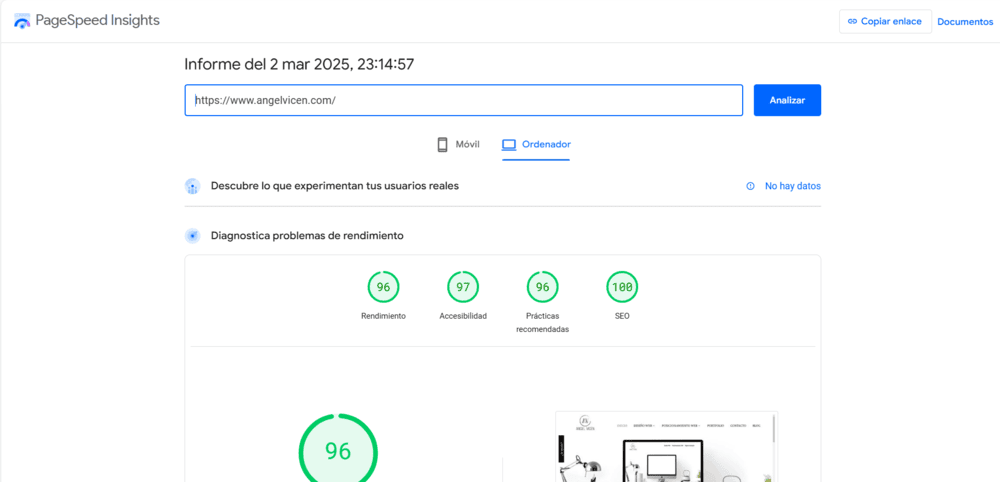Click the Accesibilidad label
The width and height of the screenshot is (1000, 482).
click(x=463, y=316)
